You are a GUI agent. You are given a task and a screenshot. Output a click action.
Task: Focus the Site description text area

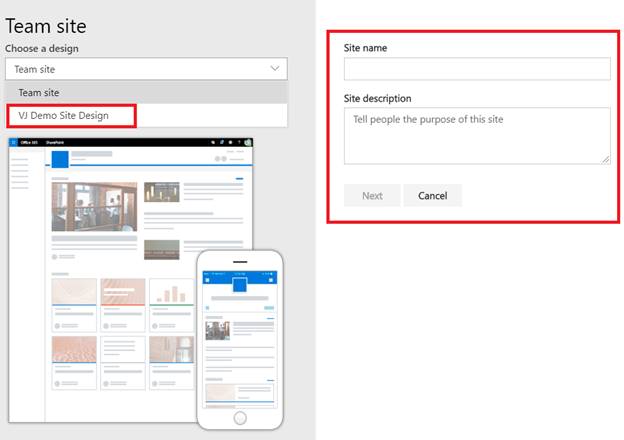pos(477,136)
